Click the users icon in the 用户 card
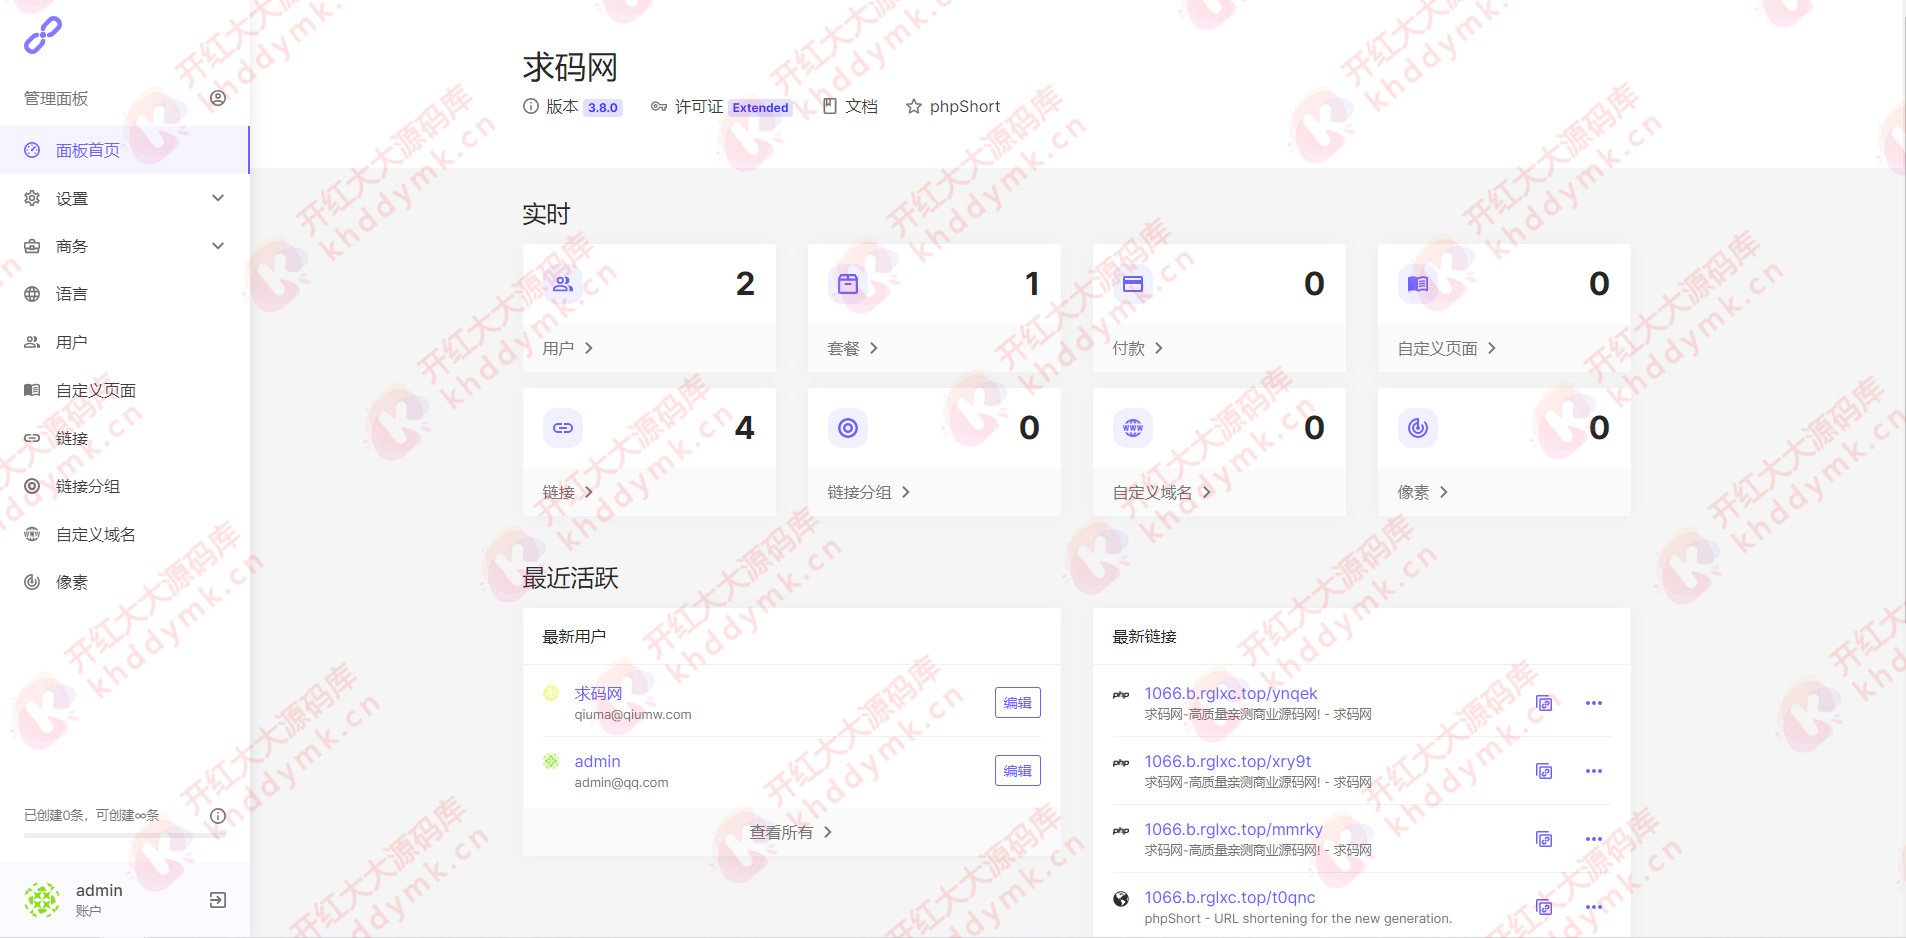 tap(563, 284)
